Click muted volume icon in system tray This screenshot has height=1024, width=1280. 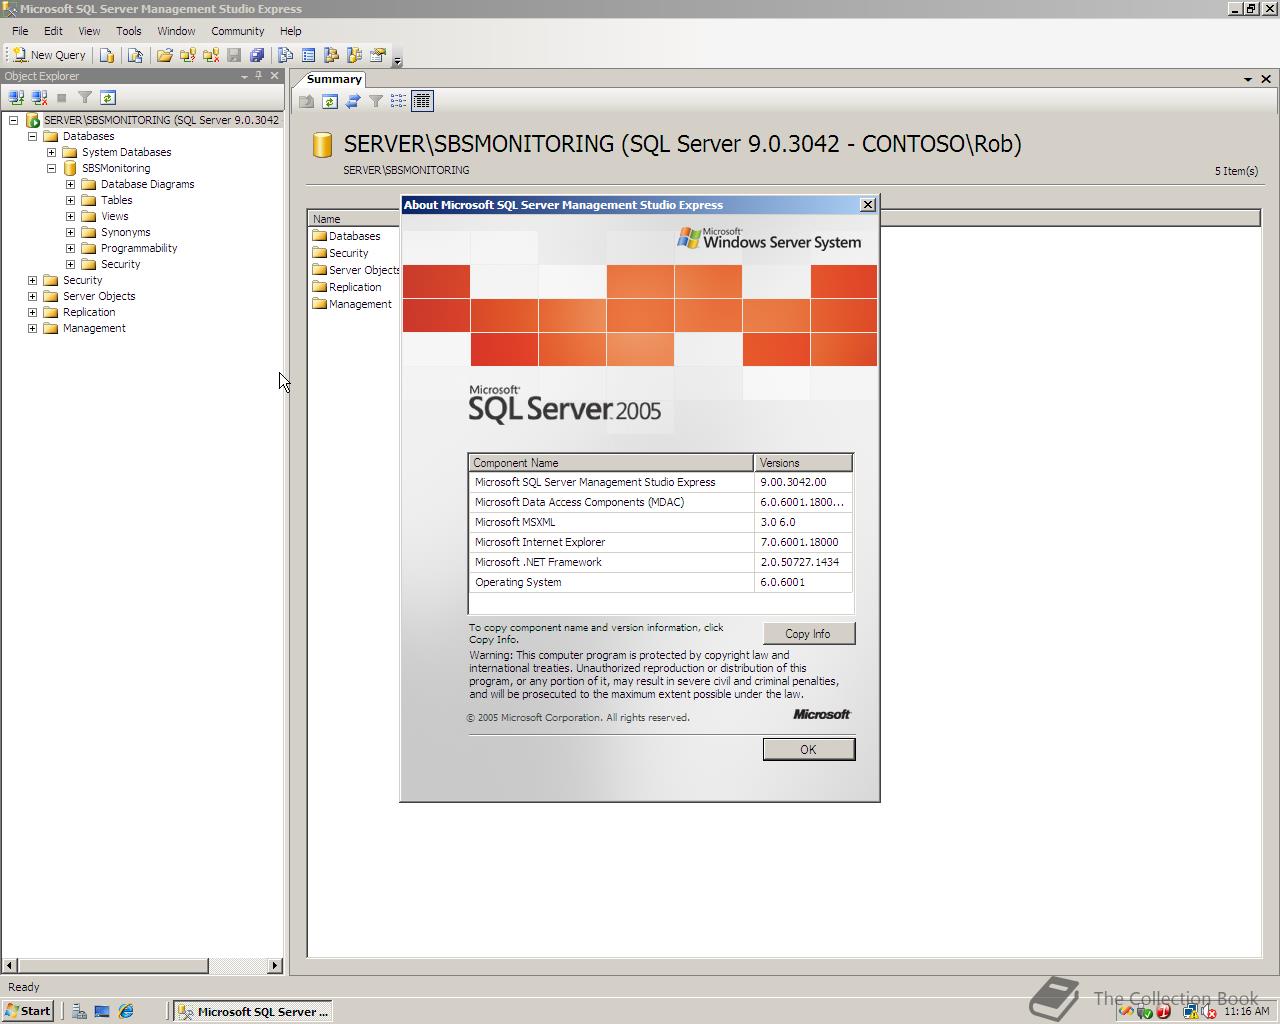tap(1208, 1011)
